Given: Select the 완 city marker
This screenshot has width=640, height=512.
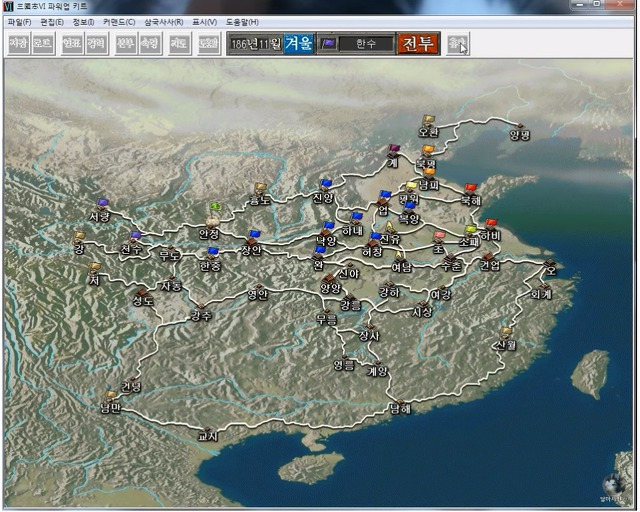Looking at the screenshot, I should 319,260.
